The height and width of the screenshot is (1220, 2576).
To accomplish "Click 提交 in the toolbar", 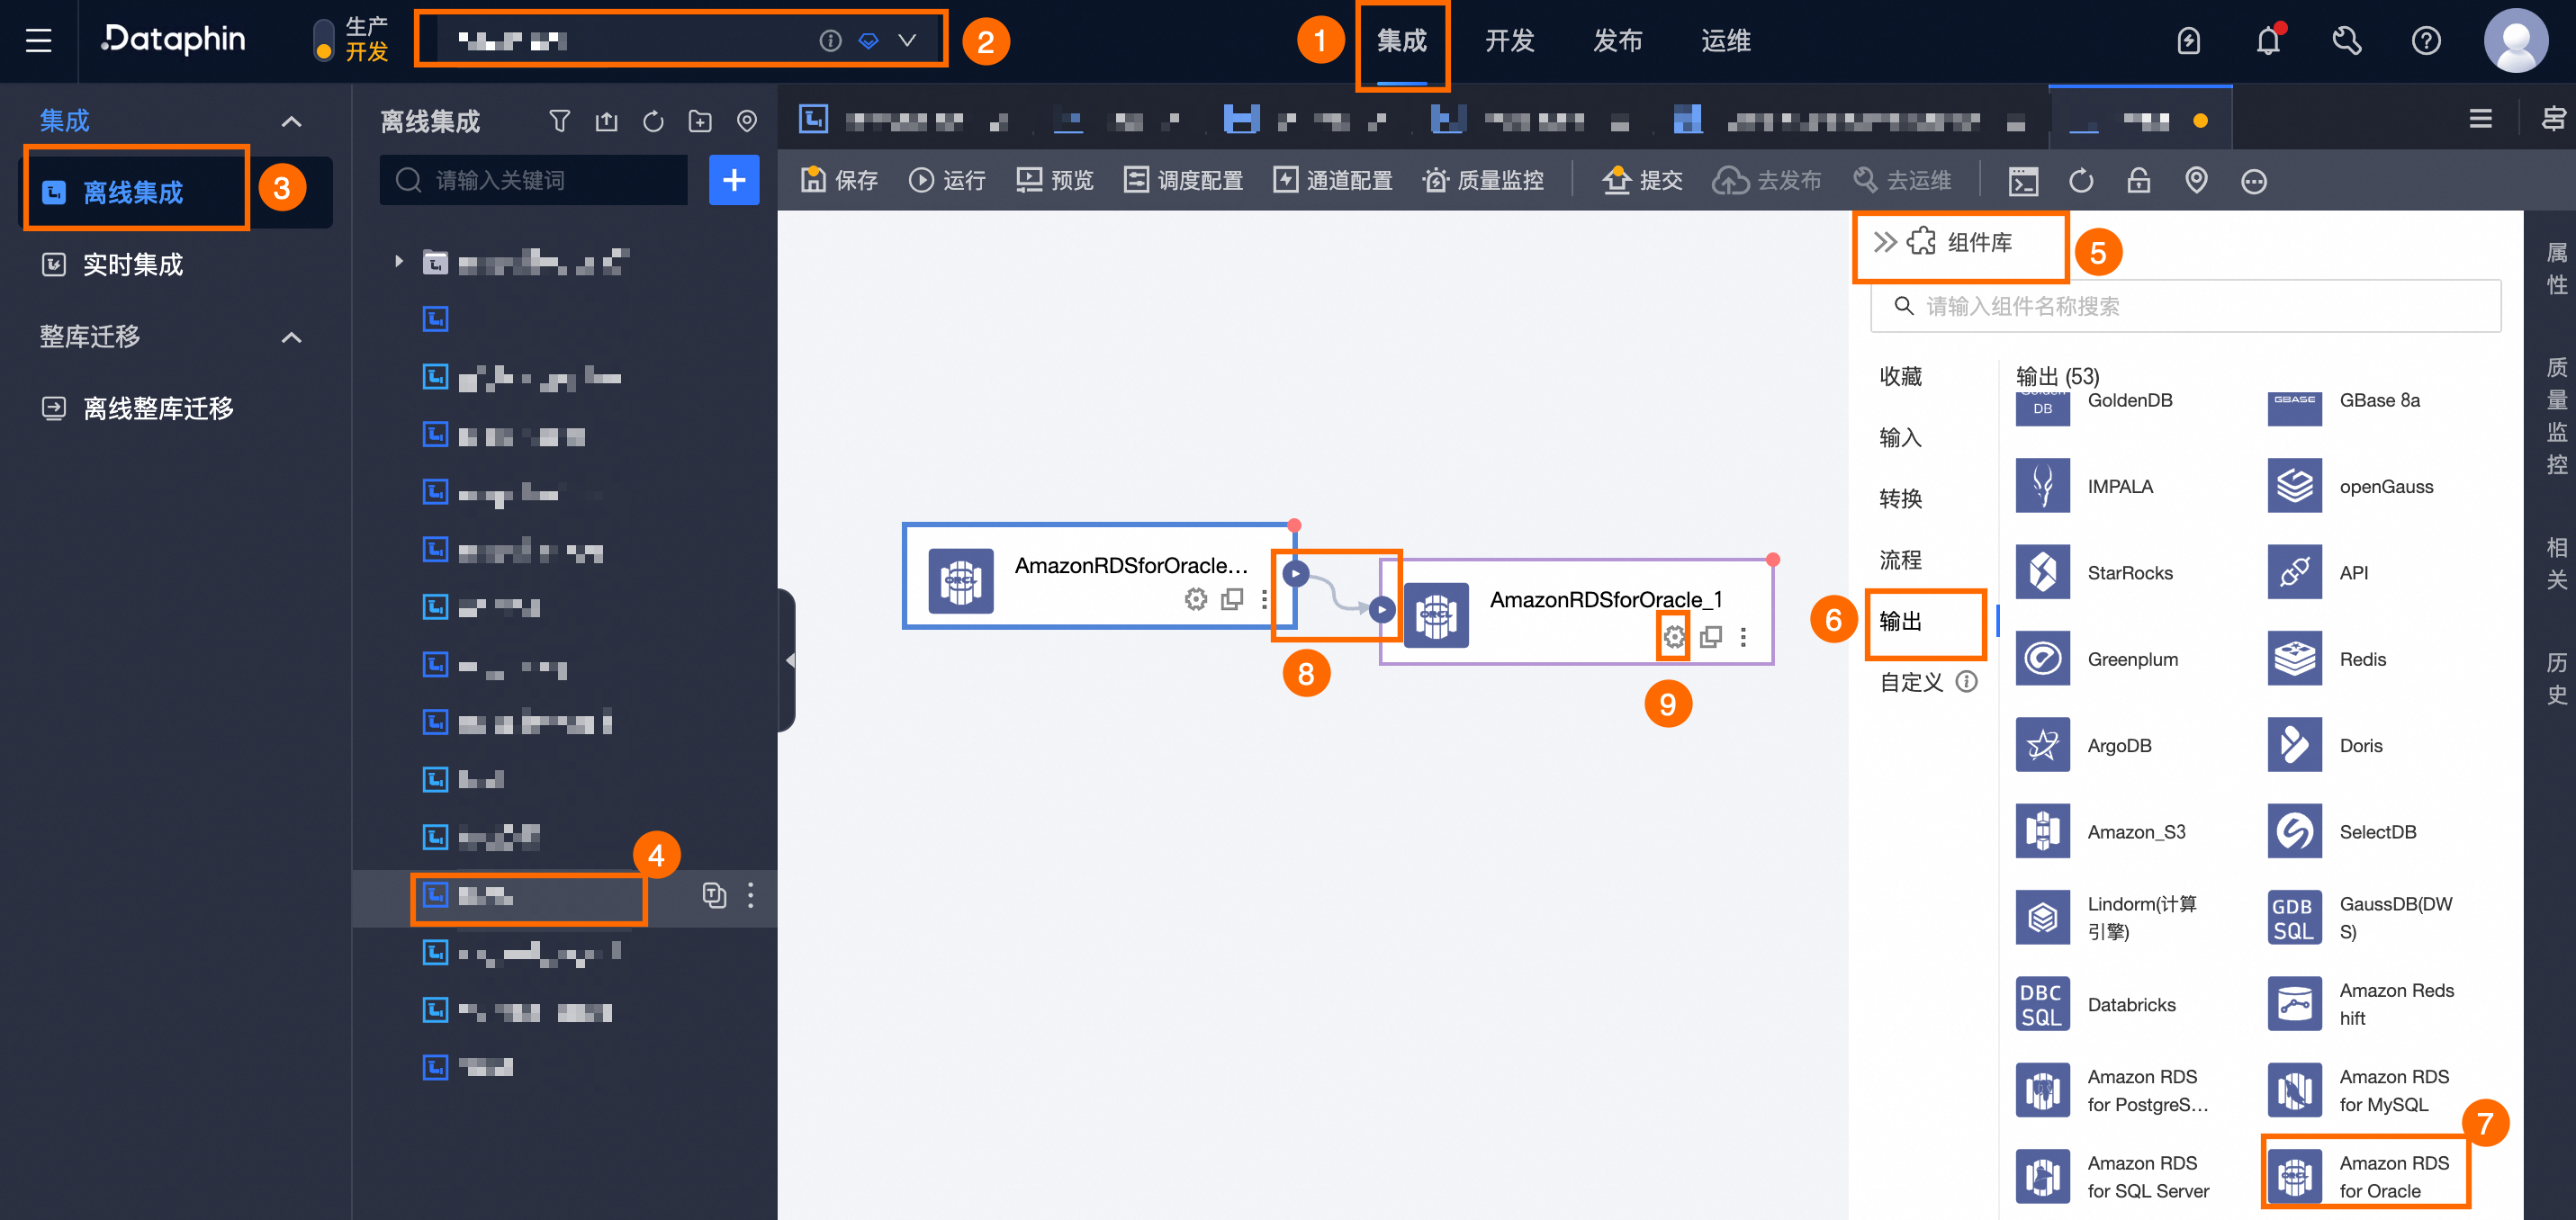I will [1642, 180].
